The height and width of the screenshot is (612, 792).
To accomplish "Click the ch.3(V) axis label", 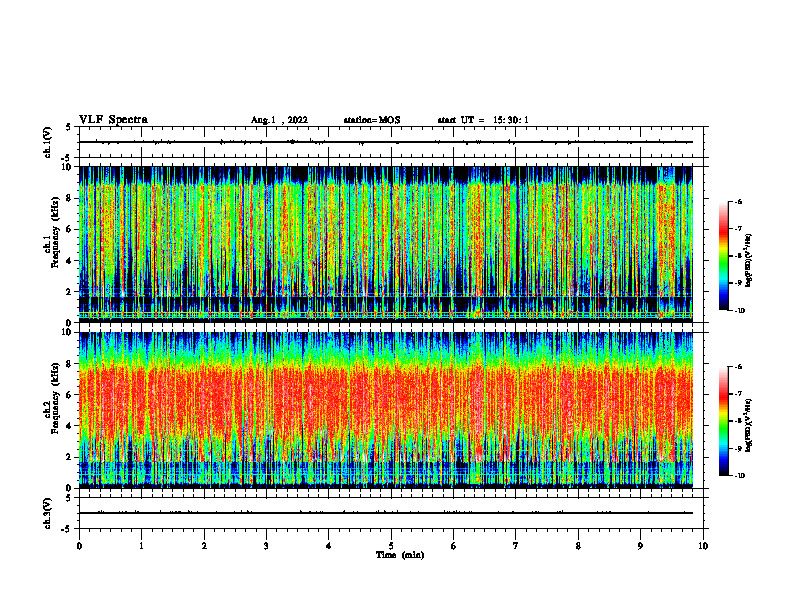I will coord(47,513).
